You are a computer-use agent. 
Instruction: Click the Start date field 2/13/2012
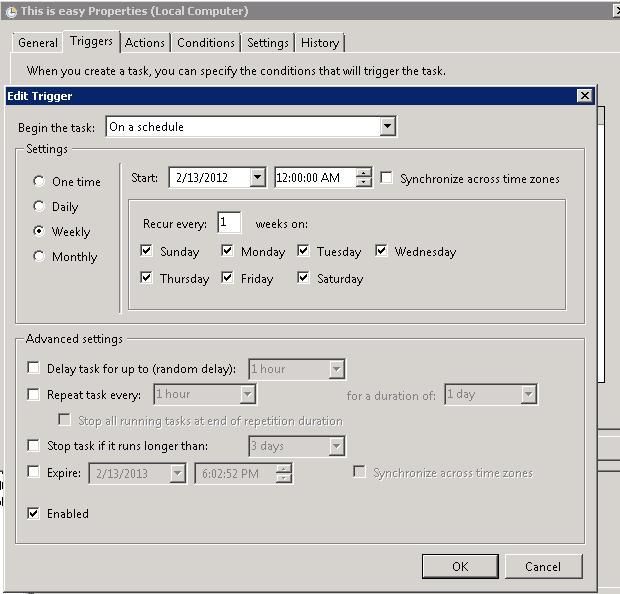[x=210, y=177]
